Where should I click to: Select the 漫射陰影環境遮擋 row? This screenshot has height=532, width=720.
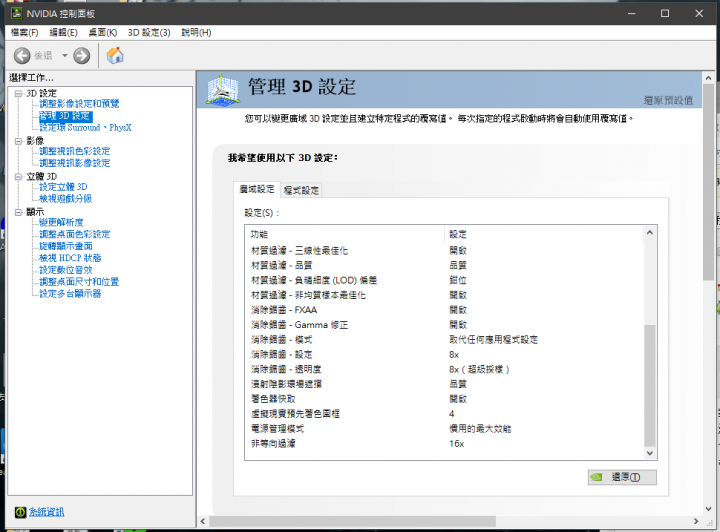444,384
